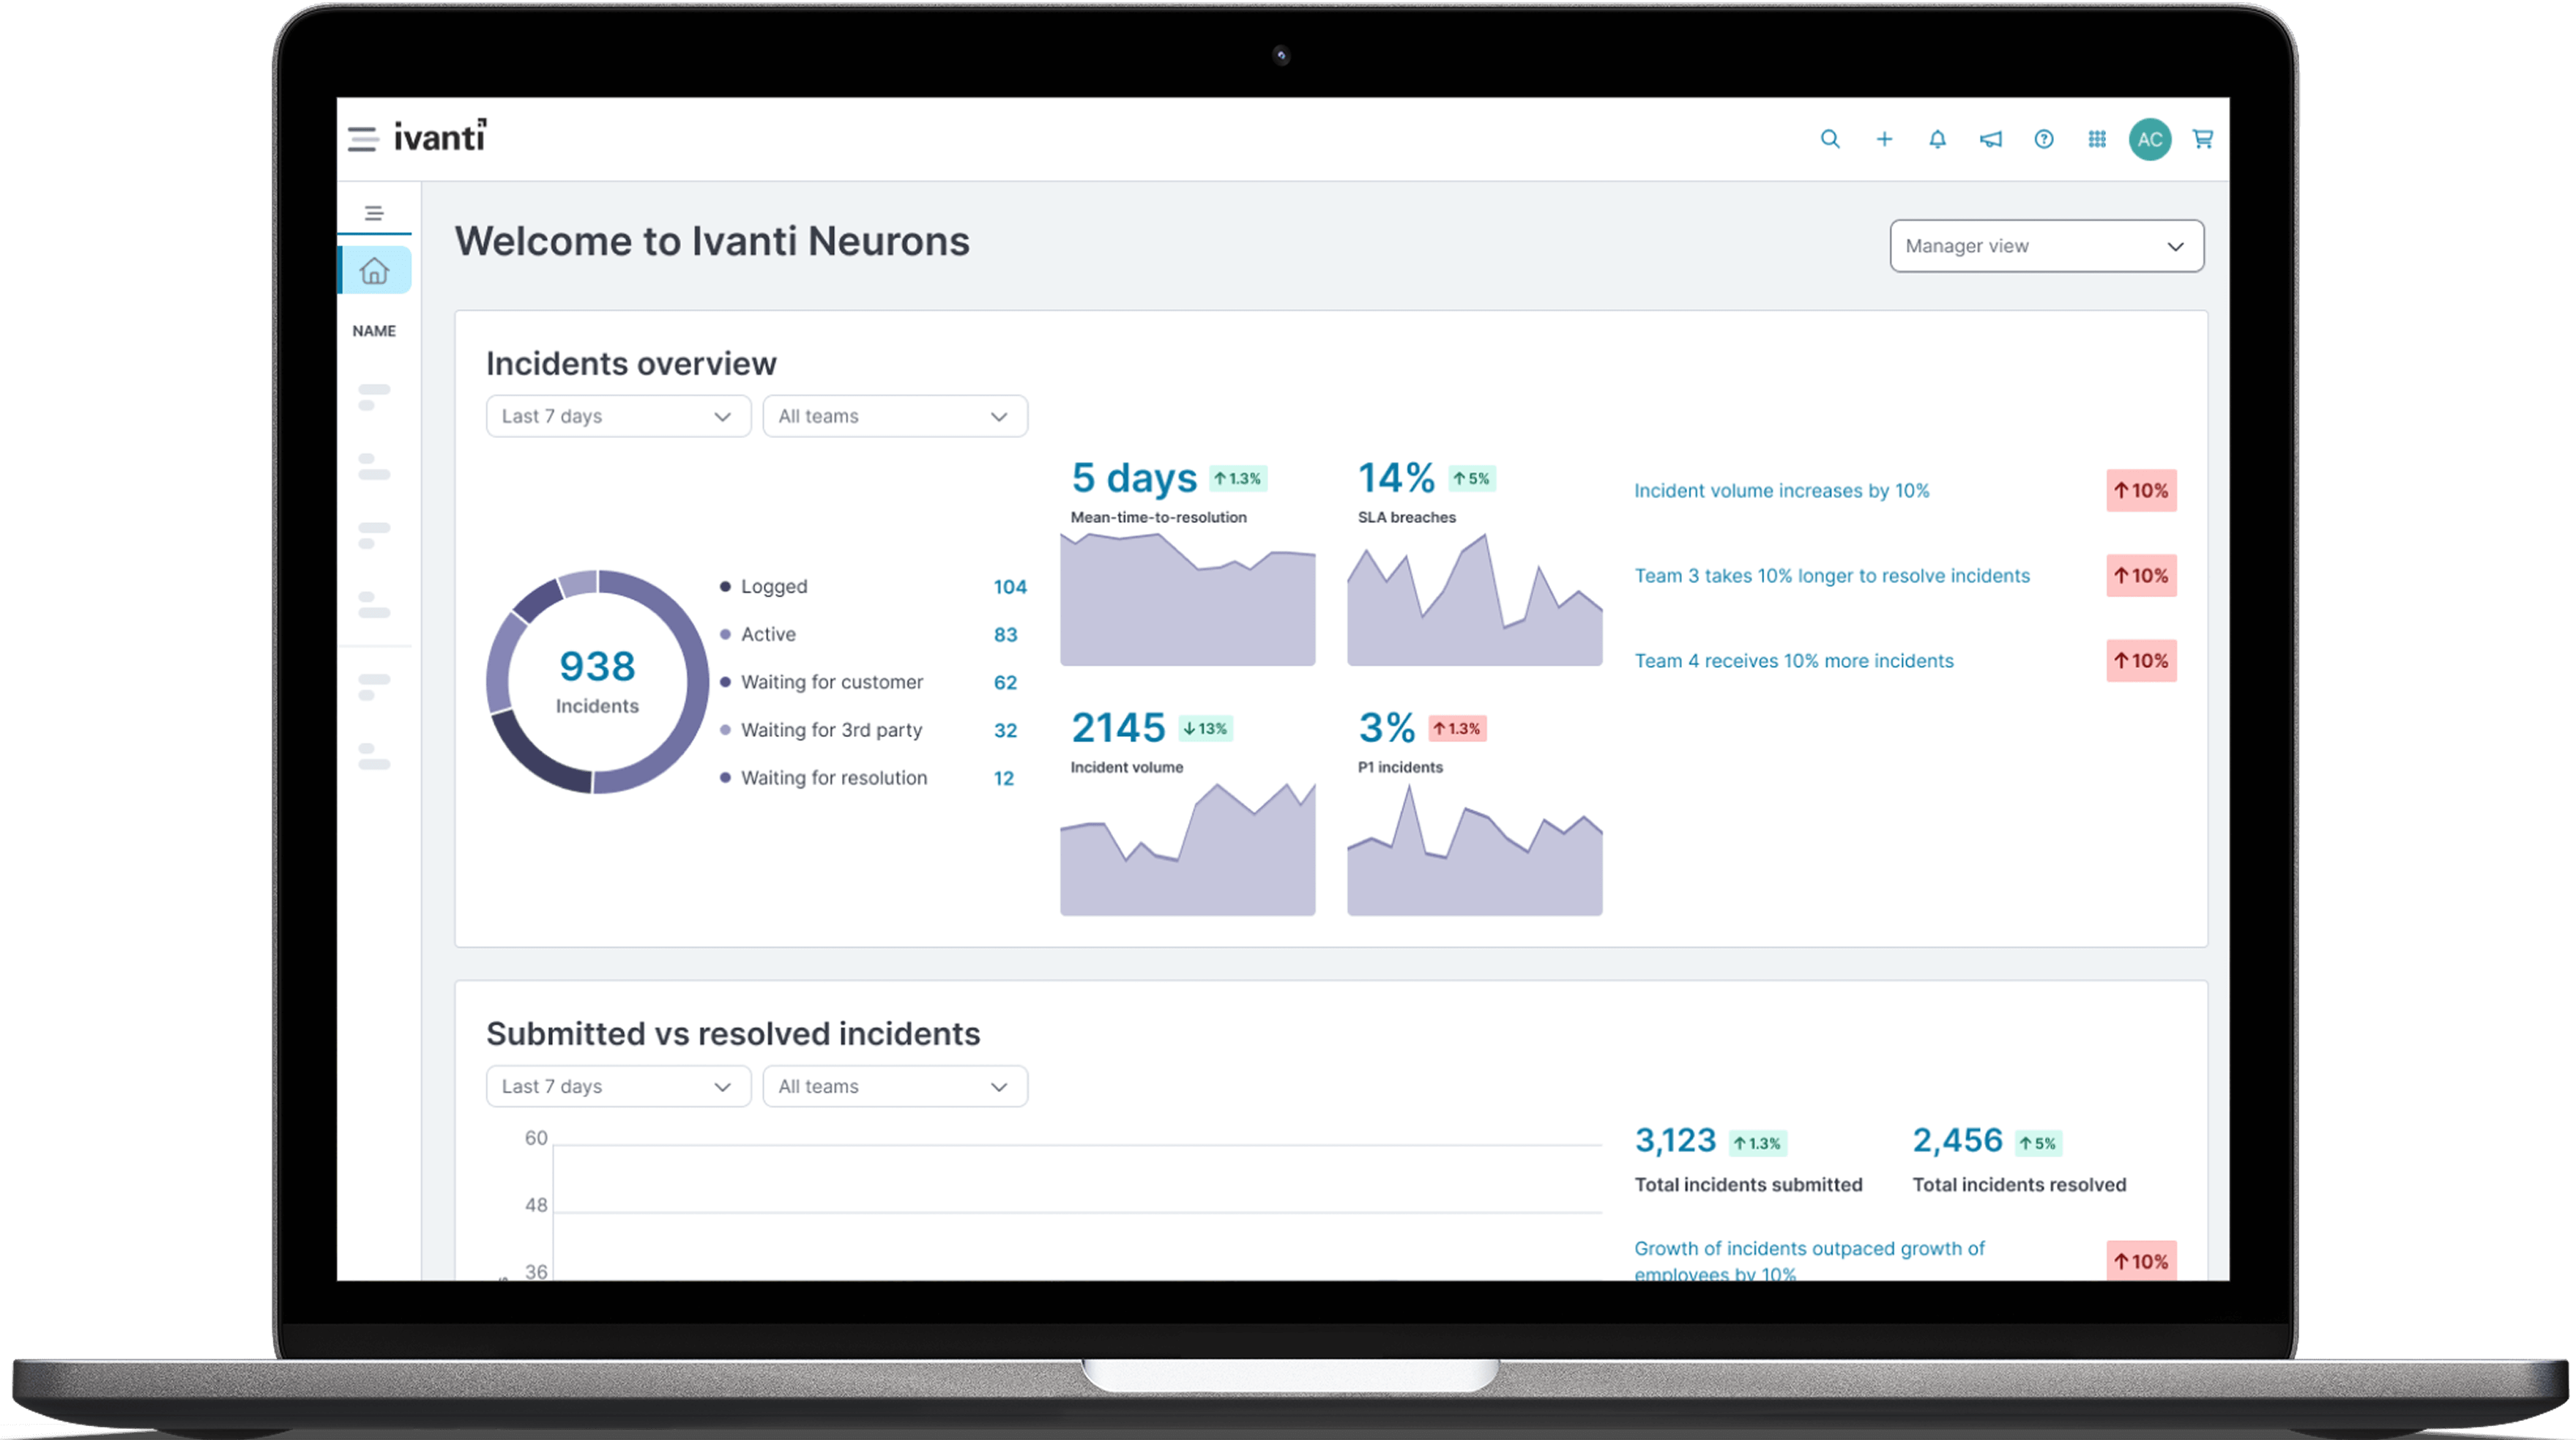Open the help question mark icon
The height and width of the screenshot is (1440, 2576).
2043,139
